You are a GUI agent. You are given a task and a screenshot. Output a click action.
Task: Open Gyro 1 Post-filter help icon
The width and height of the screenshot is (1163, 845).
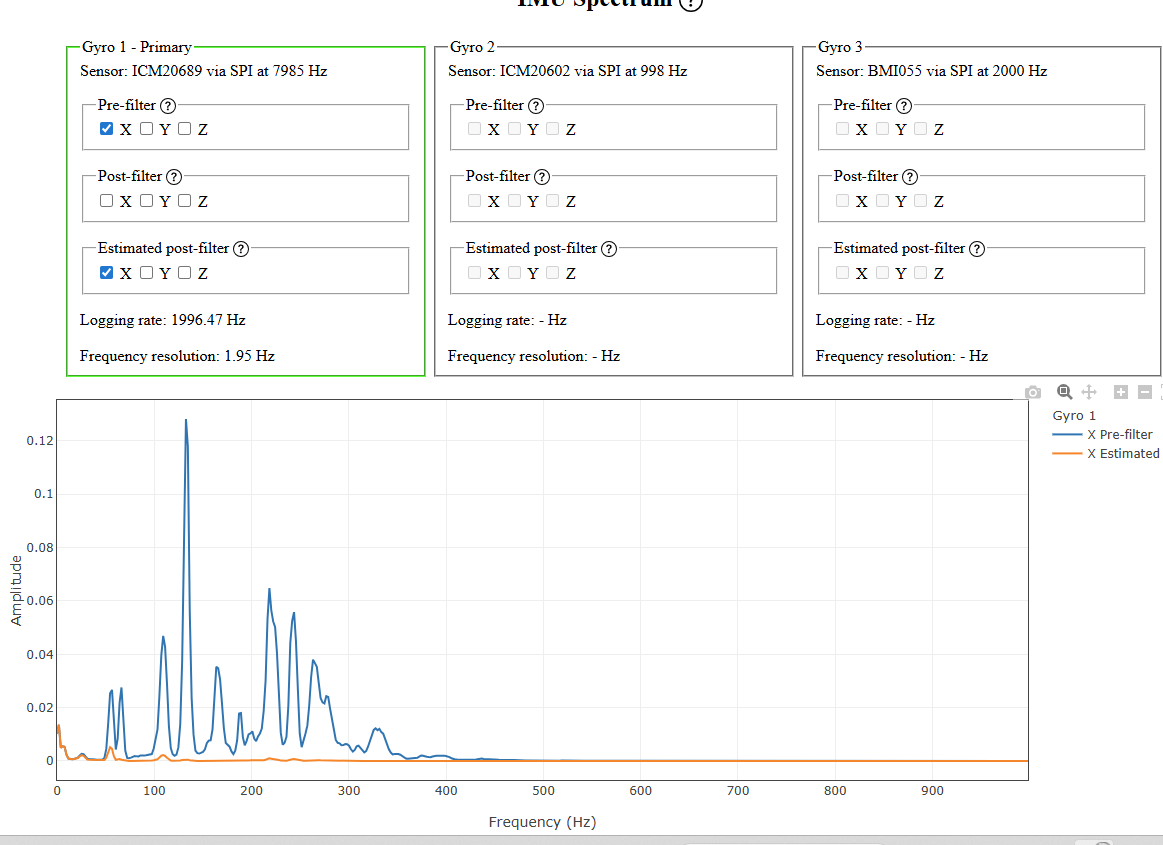point(174,177)
